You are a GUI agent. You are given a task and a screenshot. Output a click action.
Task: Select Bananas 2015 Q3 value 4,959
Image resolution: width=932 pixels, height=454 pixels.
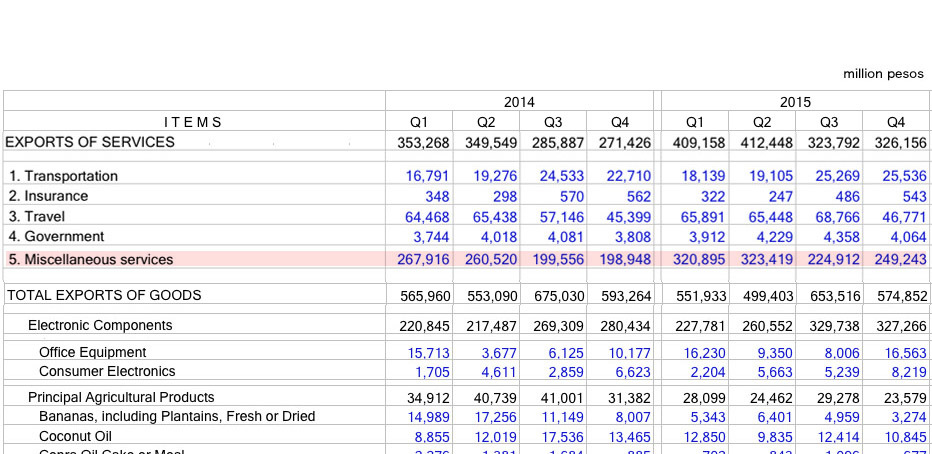841,417
